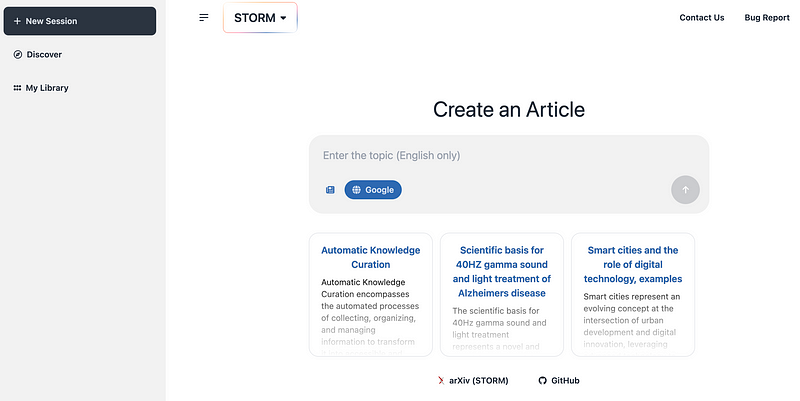Click the GitHub octocat icon

pyautogui.click(x=542, y=381)
